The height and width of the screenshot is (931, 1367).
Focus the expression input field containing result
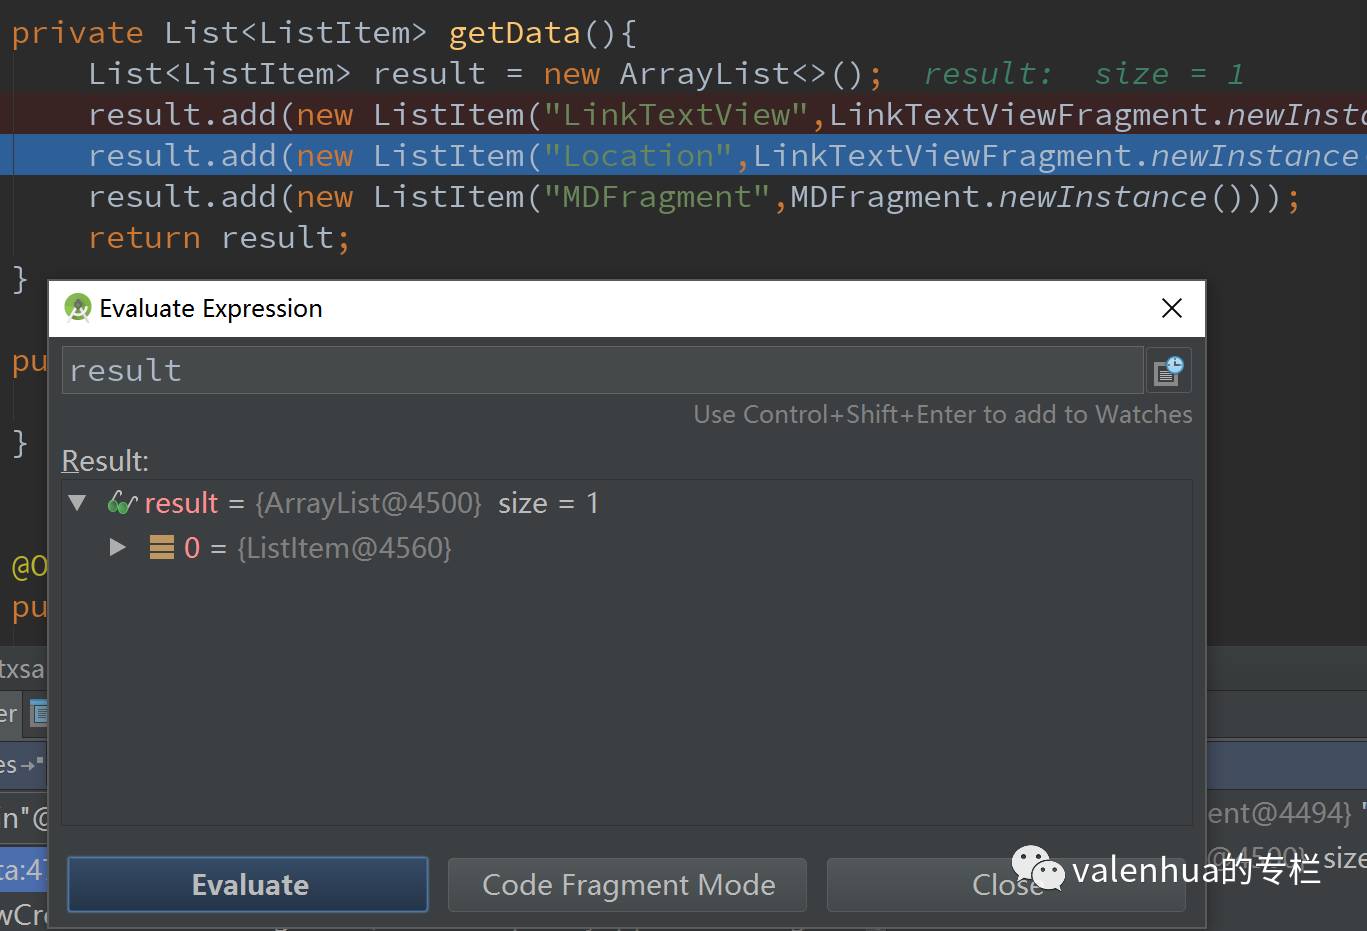600,371
